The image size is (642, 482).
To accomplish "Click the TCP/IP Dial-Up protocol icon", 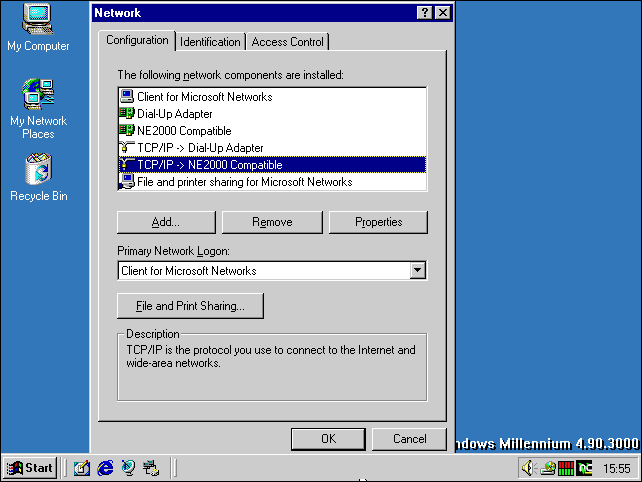I will coord(127,147).
